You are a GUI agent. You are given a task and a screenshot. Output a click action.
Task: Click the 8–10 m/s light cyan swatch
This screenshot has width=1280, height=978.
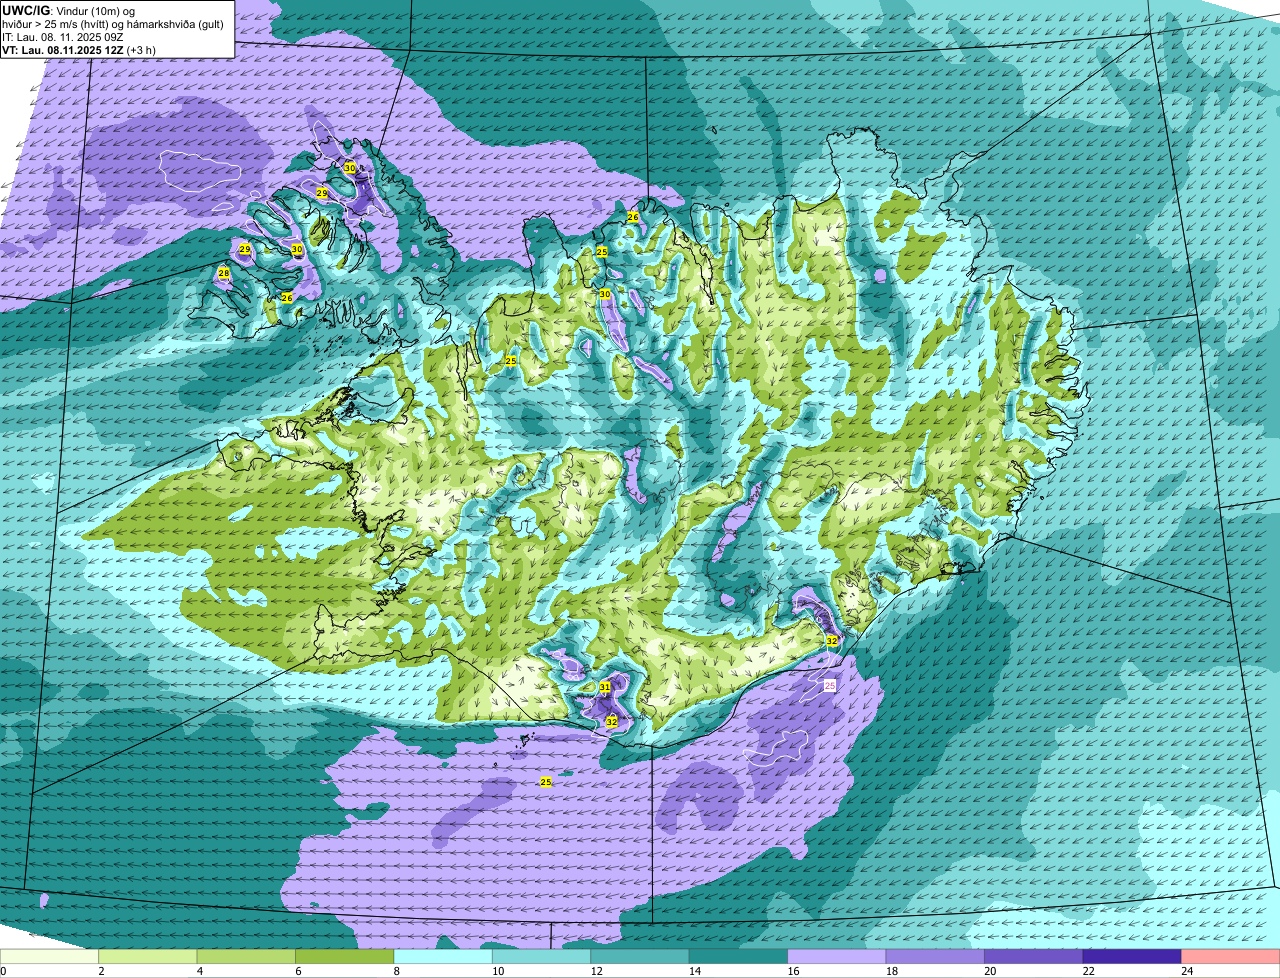(x=444, y=957)
